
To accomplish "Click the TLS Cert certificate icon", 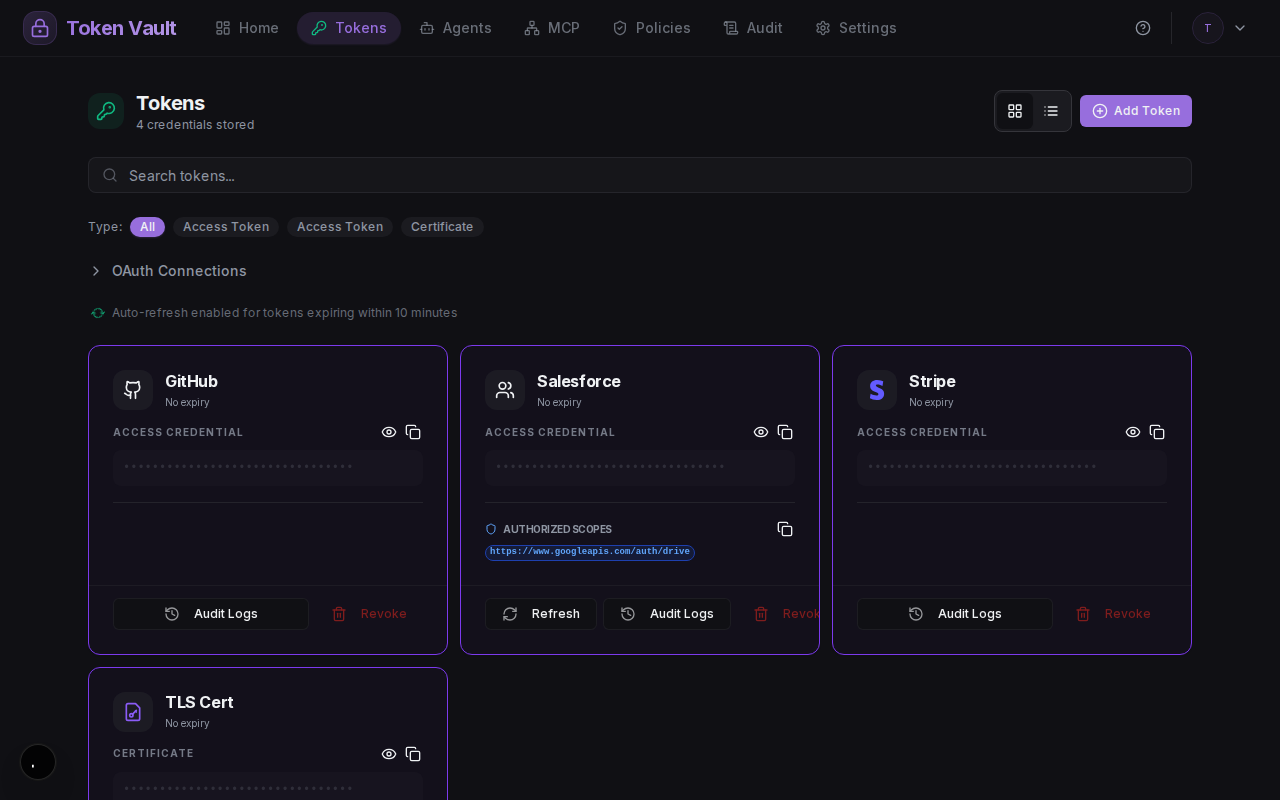I will (x=133, y=712).
